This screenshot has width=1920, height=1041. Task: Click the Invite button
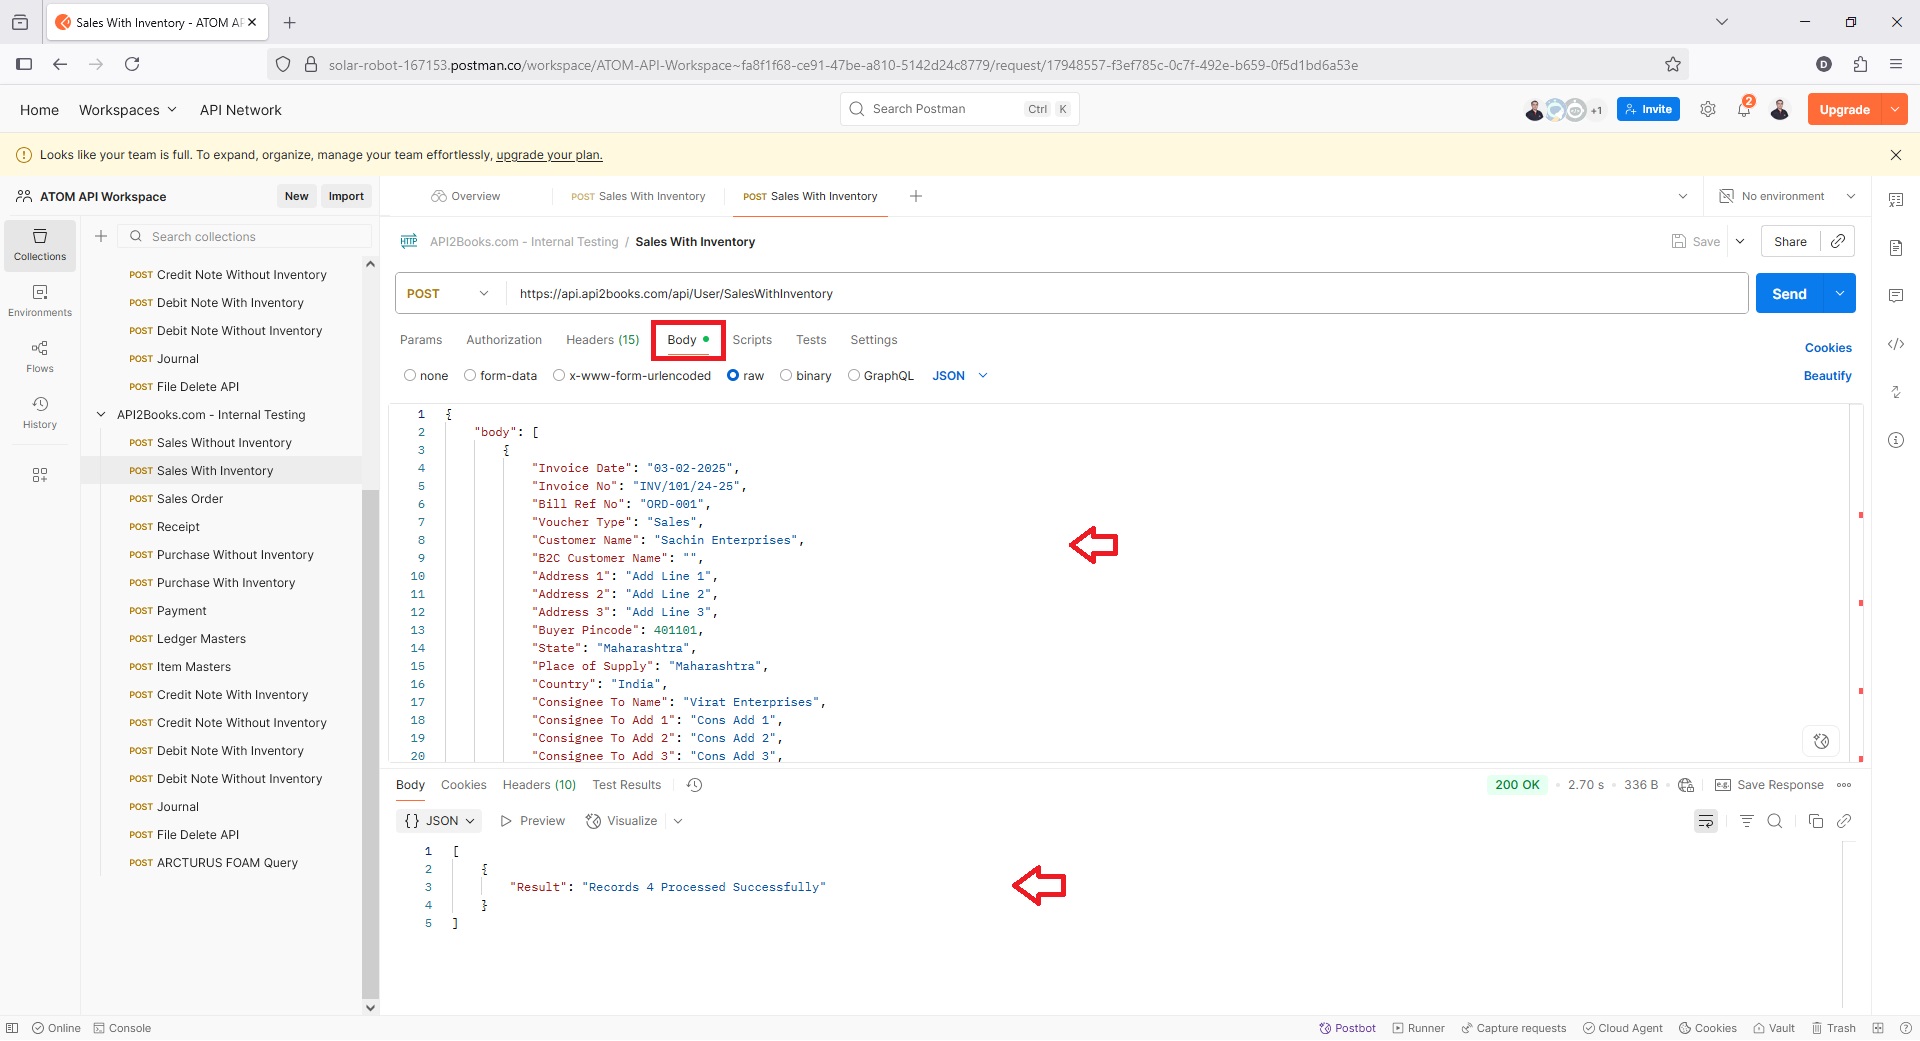tap(1648, 109)
